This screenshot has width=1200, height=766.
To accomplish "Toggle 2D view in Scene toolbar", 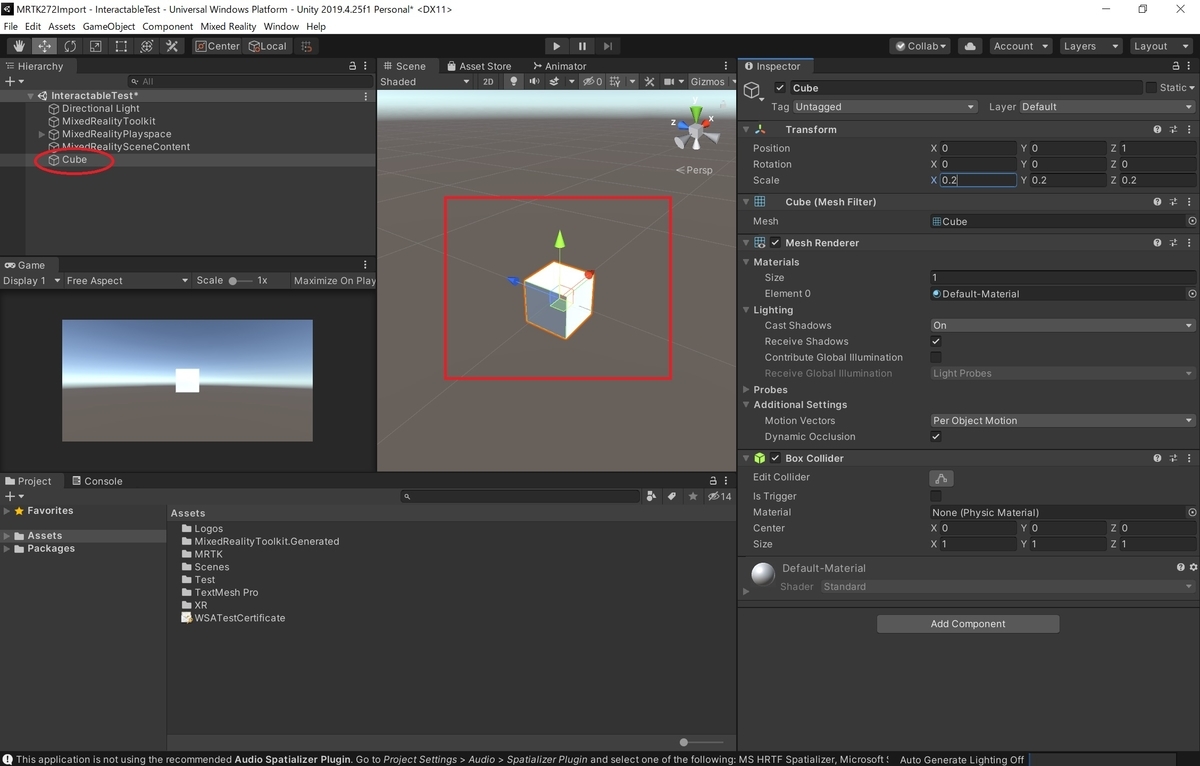I will pyautogui.click(x=488, y=82).
